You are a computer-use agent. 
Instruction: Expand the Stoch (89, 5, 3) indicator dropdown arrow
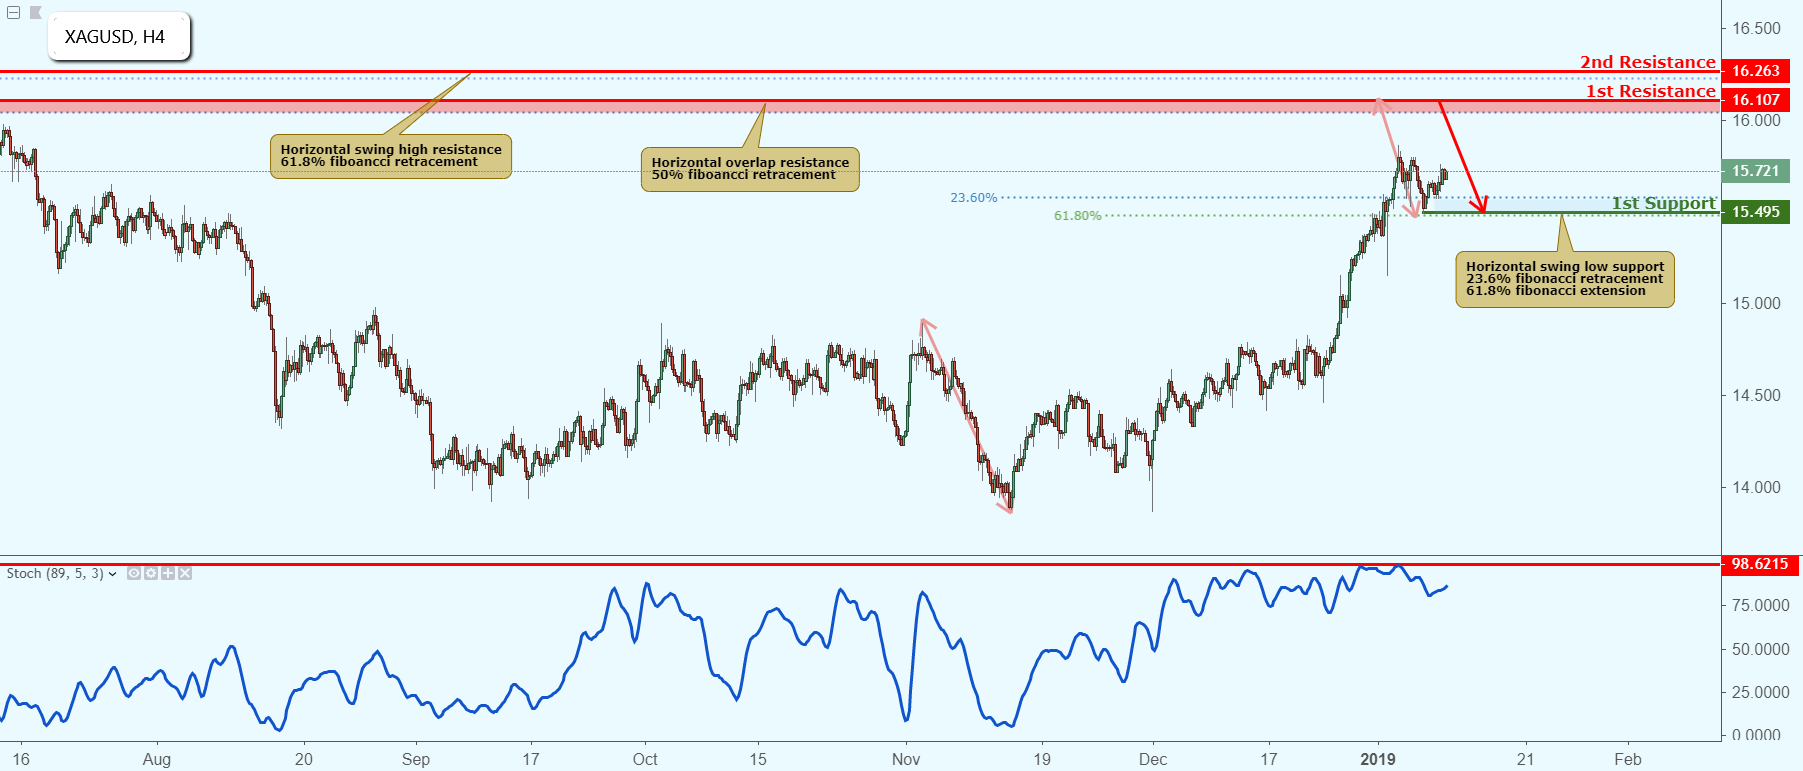pyautogui.click(x=112, y=574)
